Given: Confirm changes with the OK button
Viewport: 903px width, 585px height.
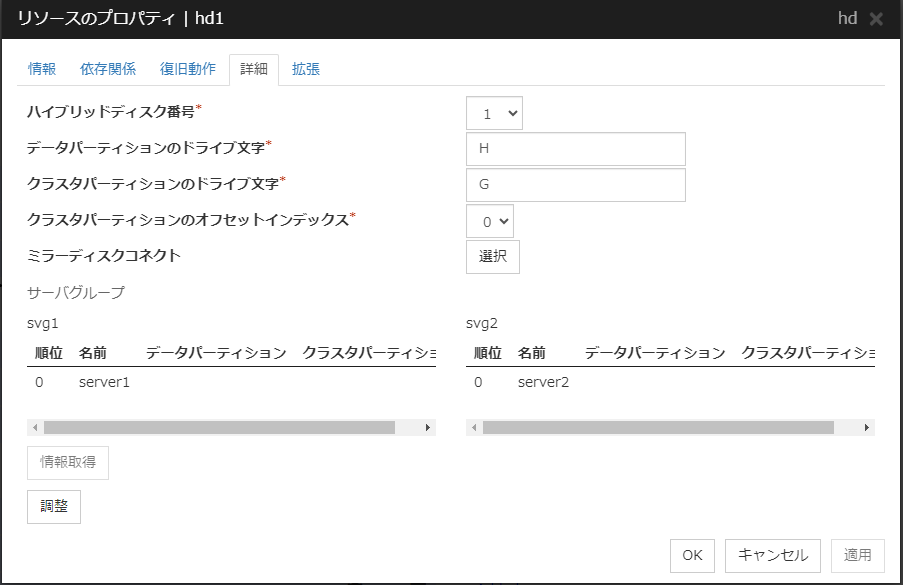Looking at the screenshot, I should coord(692,555).
